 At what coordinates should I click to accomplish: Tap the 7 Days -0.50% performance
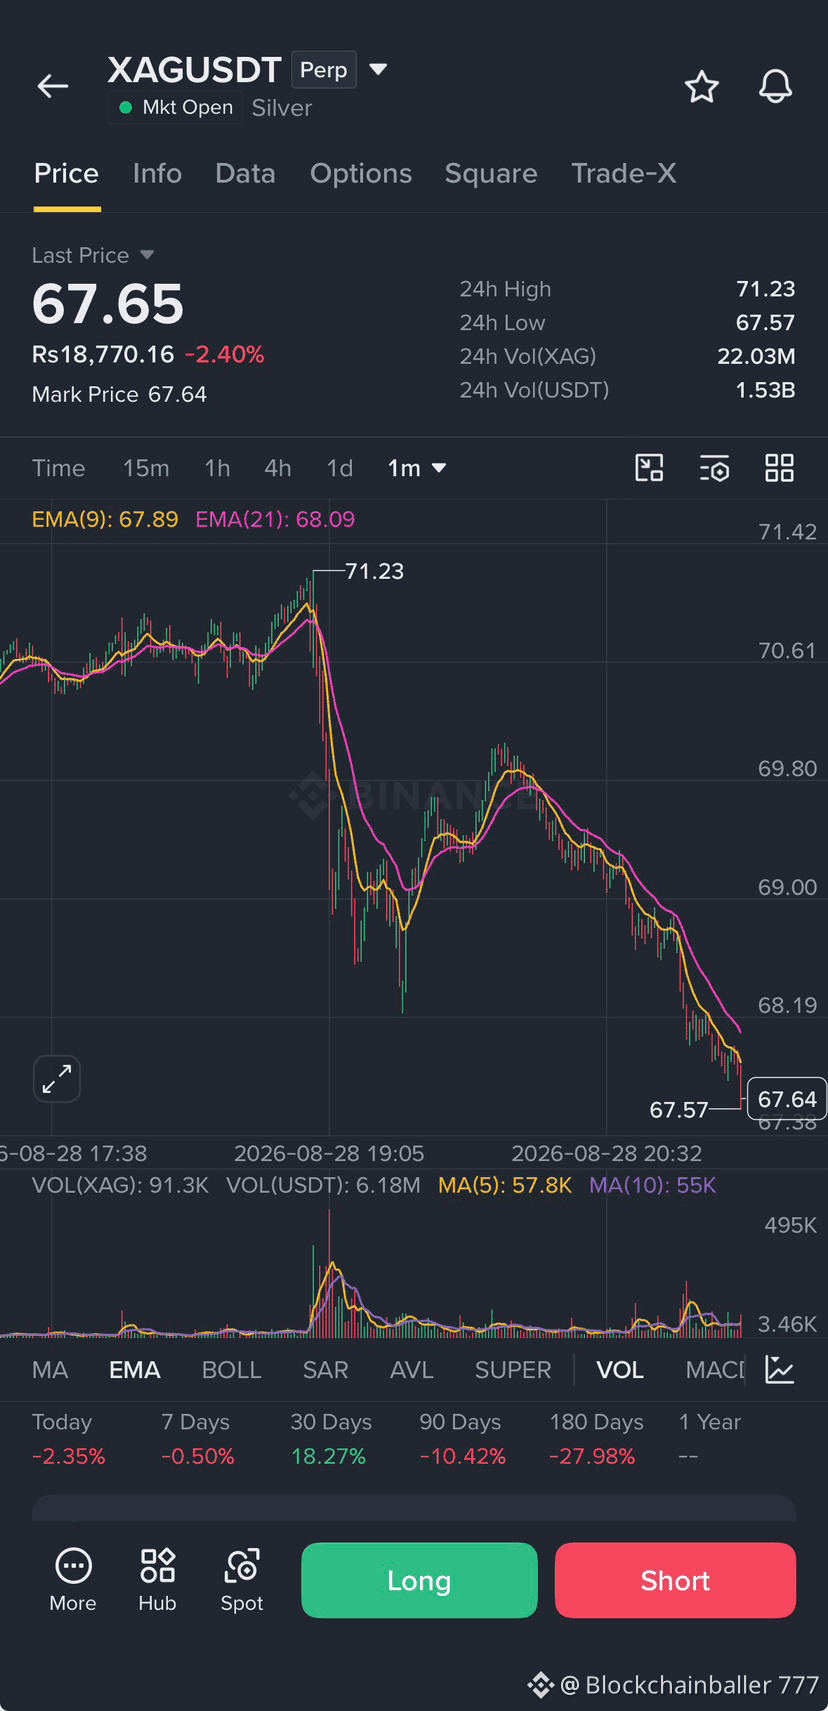197,1439
